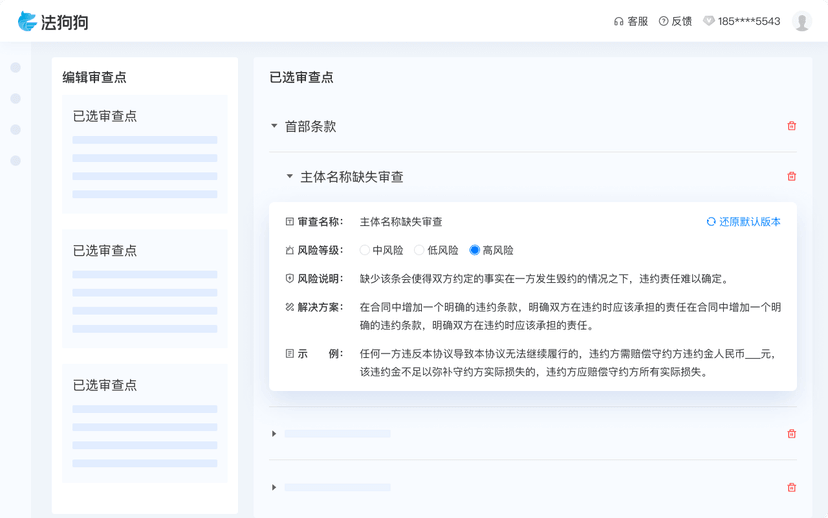Screen dimensions: 828x518
Task: Click the 风险等级 label icon
Action: pos(289,250)
